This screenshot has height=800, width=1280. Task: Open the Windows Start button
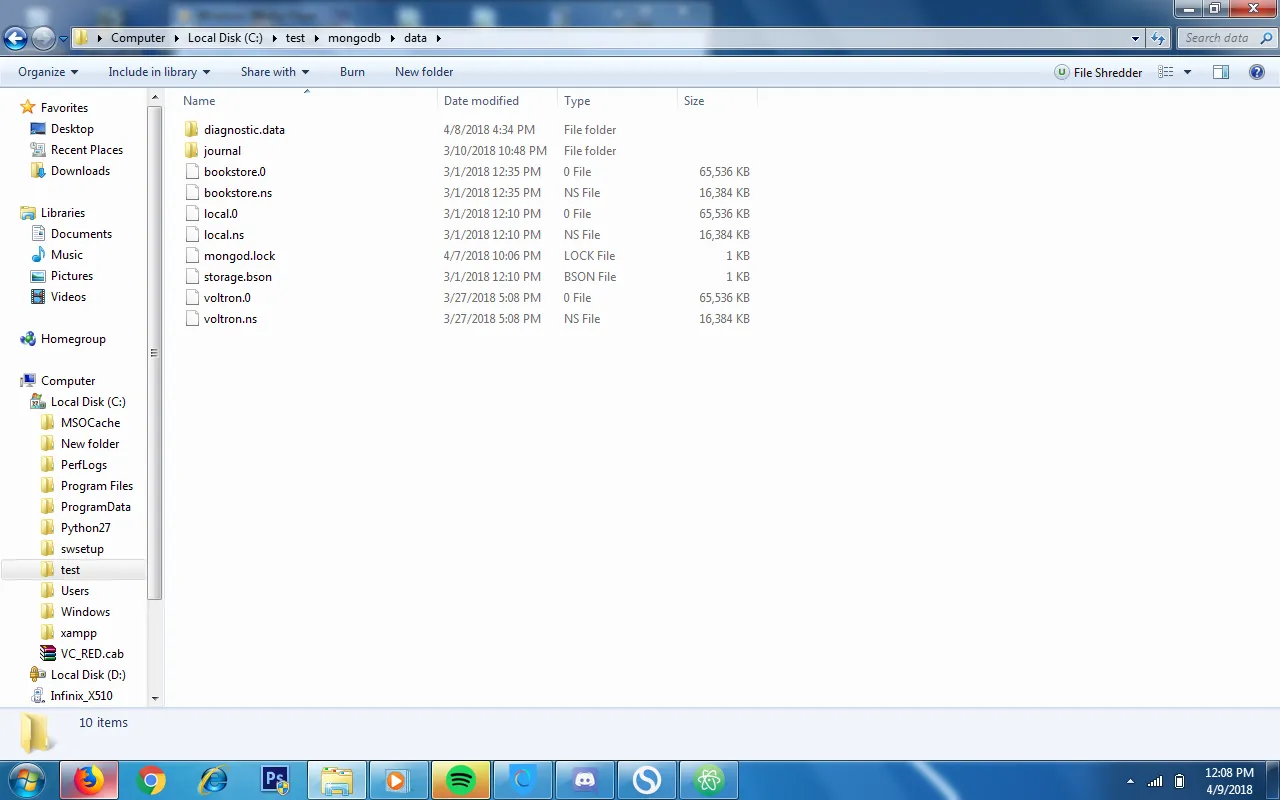(x=25, y=780)
